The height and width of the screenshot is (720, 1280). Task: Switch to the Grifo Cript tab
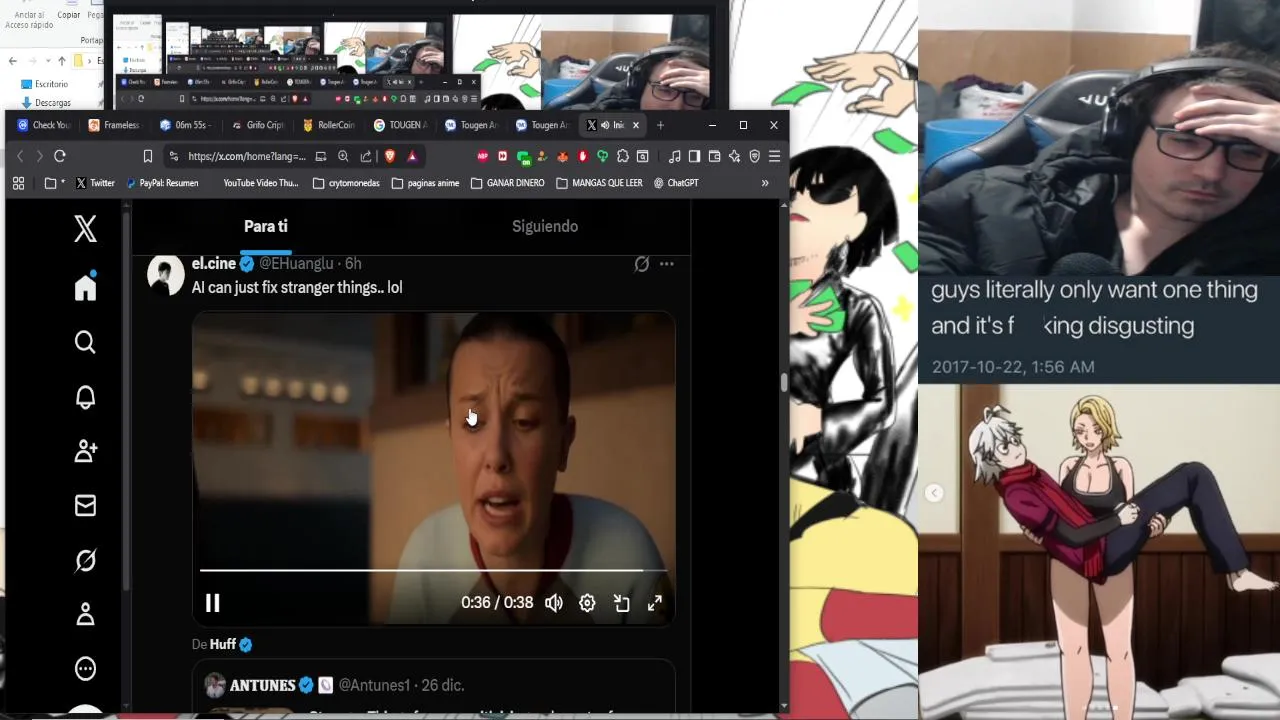[257, 125]
